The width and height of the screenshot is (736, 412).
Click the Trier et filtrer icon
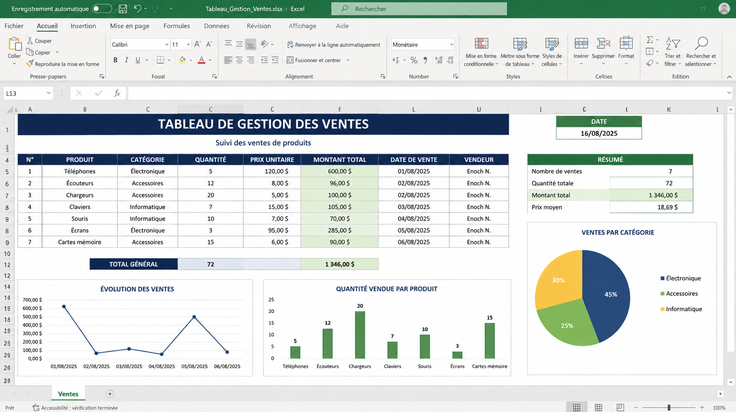coord(673,44)
